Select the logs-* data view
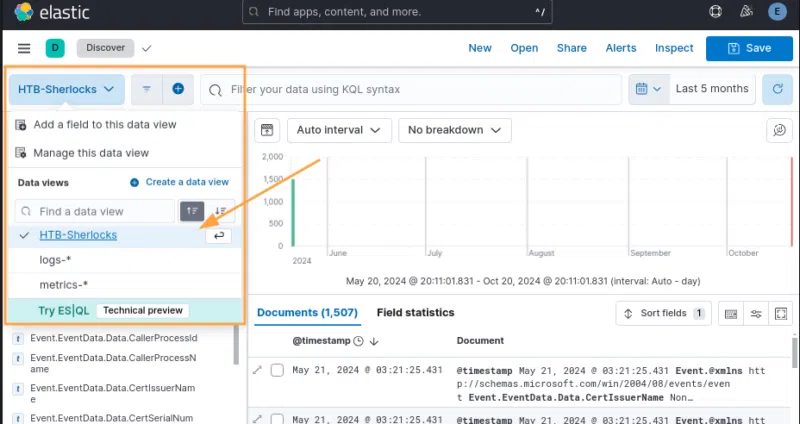Screen dimensions: 800x424 coord(55,260)
